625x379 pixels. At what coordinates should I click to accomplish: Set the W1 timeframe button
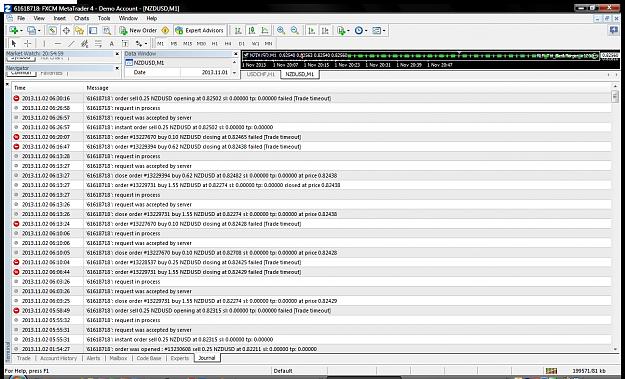[x=255, y=43]
